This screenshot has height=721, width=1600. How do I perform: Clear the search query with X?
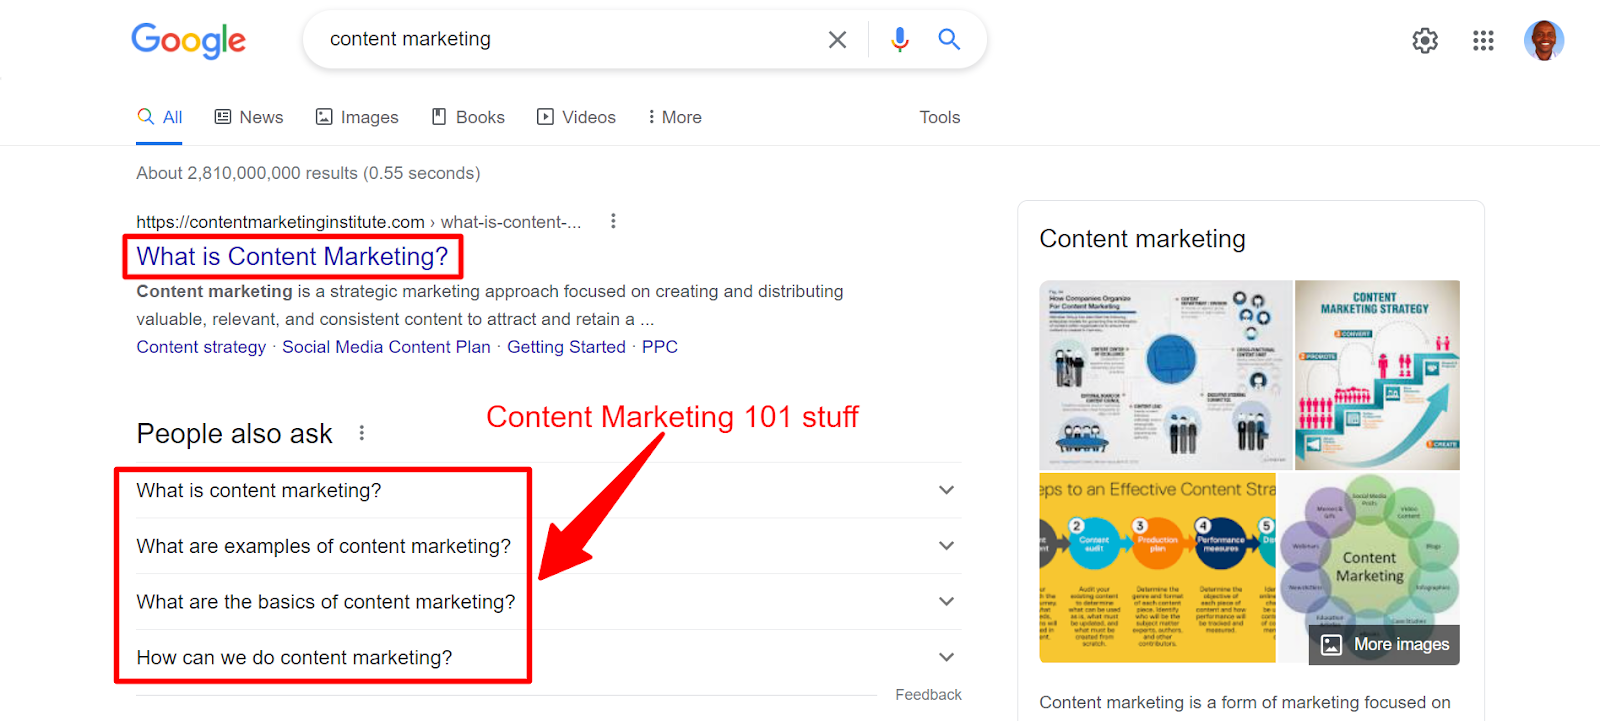click(837, 39)
